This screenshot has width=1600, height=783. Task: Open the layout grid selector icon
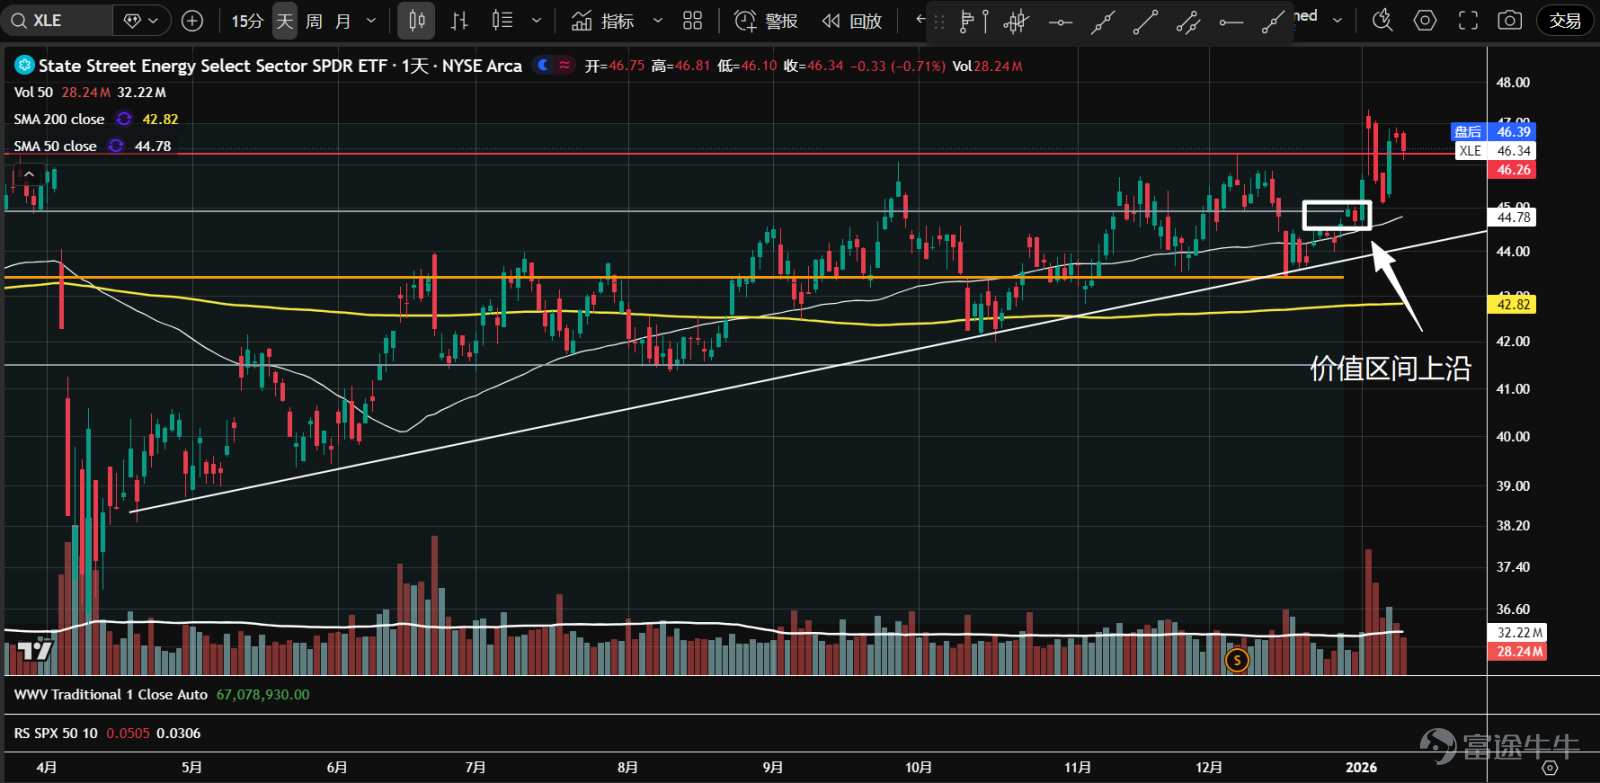(x=692, y=20)
